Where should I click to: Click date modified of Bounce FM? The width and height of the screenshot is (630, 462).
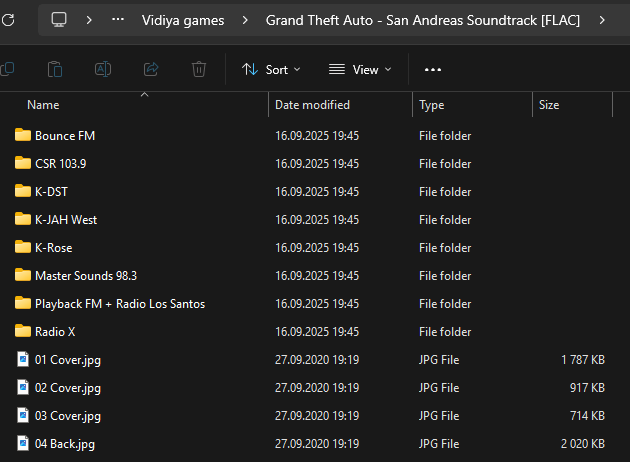[x=317, y=136]
